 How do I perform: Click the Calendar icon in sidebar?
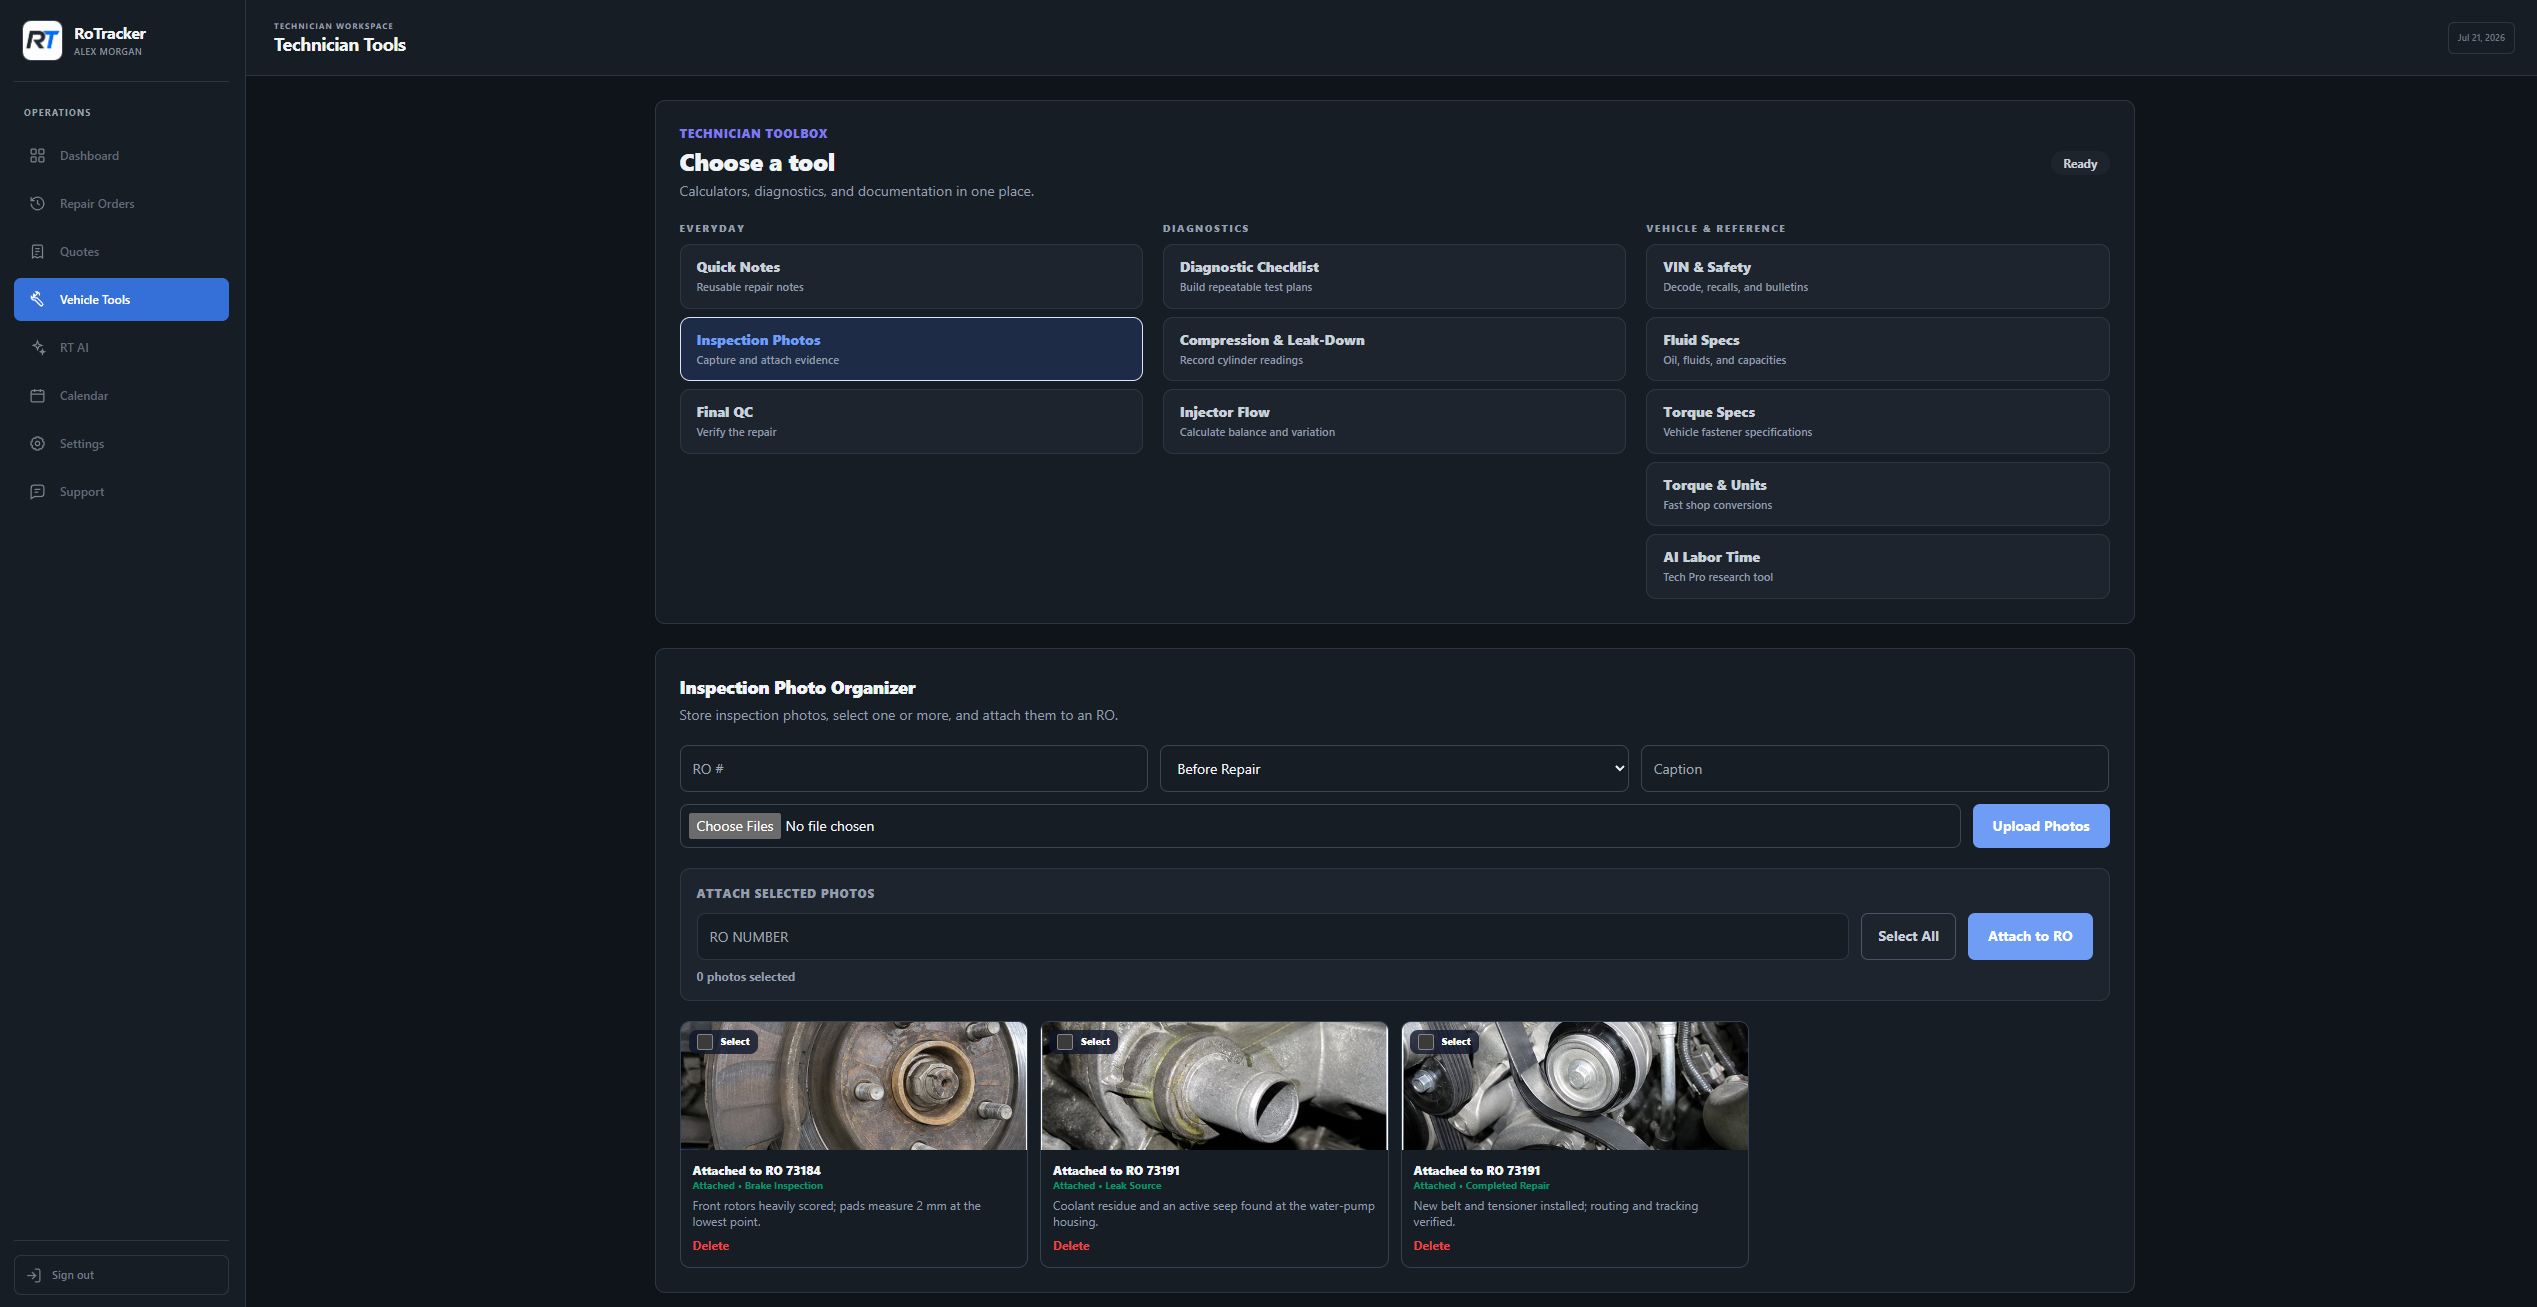pyautogui.click(x=37, y=396)
